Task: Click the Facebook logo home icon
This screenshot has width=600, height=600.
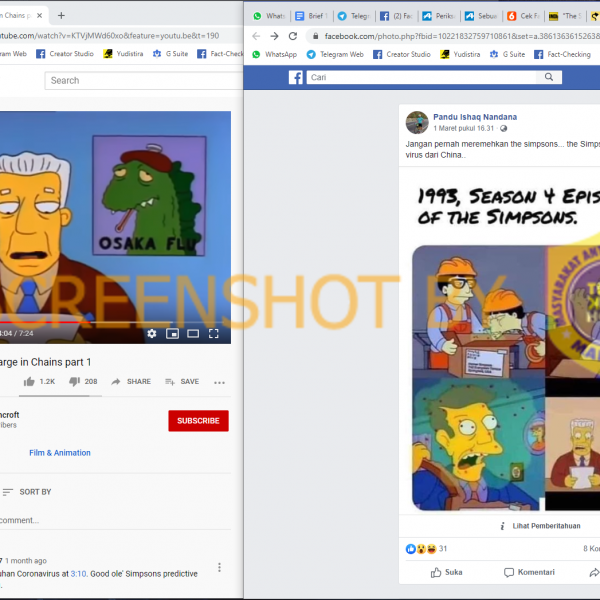Action: (296, 77)
